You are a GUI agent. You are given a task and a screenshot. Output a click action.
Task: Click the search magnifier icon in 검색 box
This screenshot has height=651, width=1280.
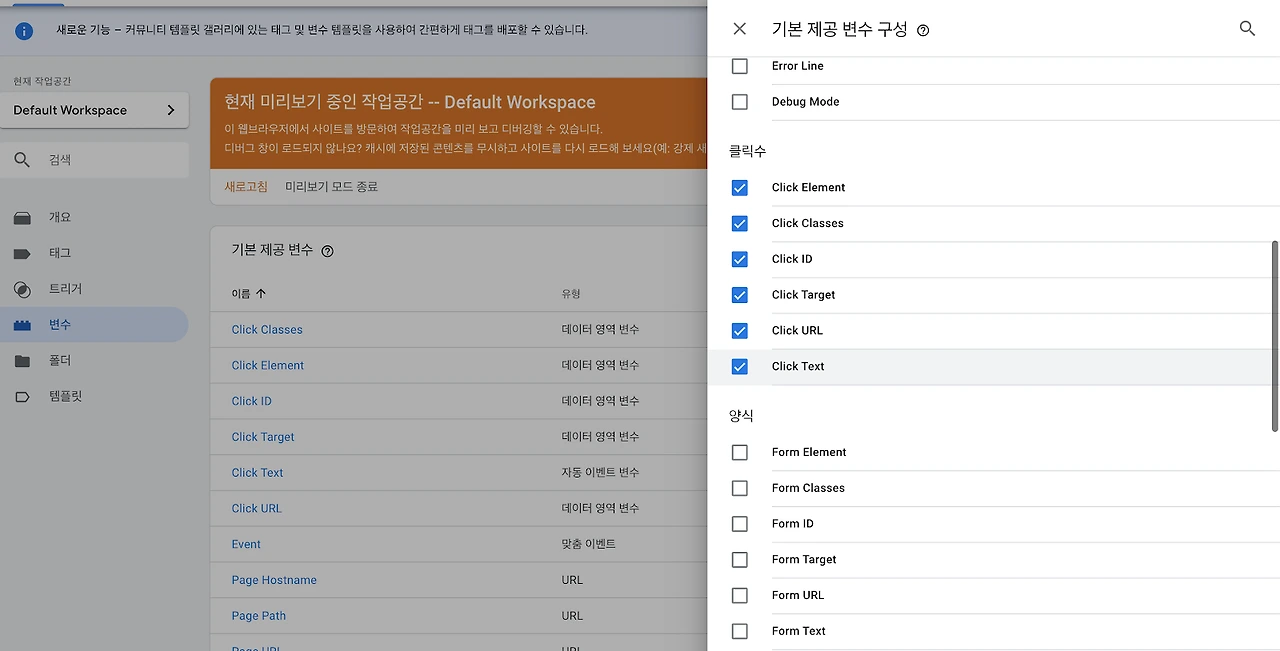click(22, 160)
